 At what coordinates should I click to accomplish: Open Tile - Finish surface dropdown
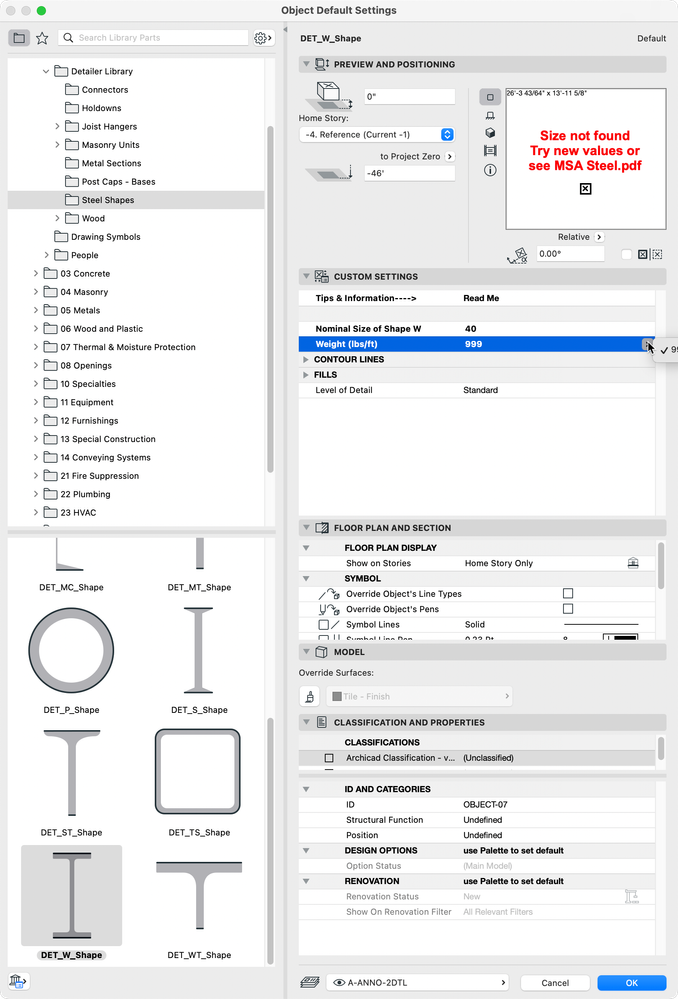click(419, 696)
